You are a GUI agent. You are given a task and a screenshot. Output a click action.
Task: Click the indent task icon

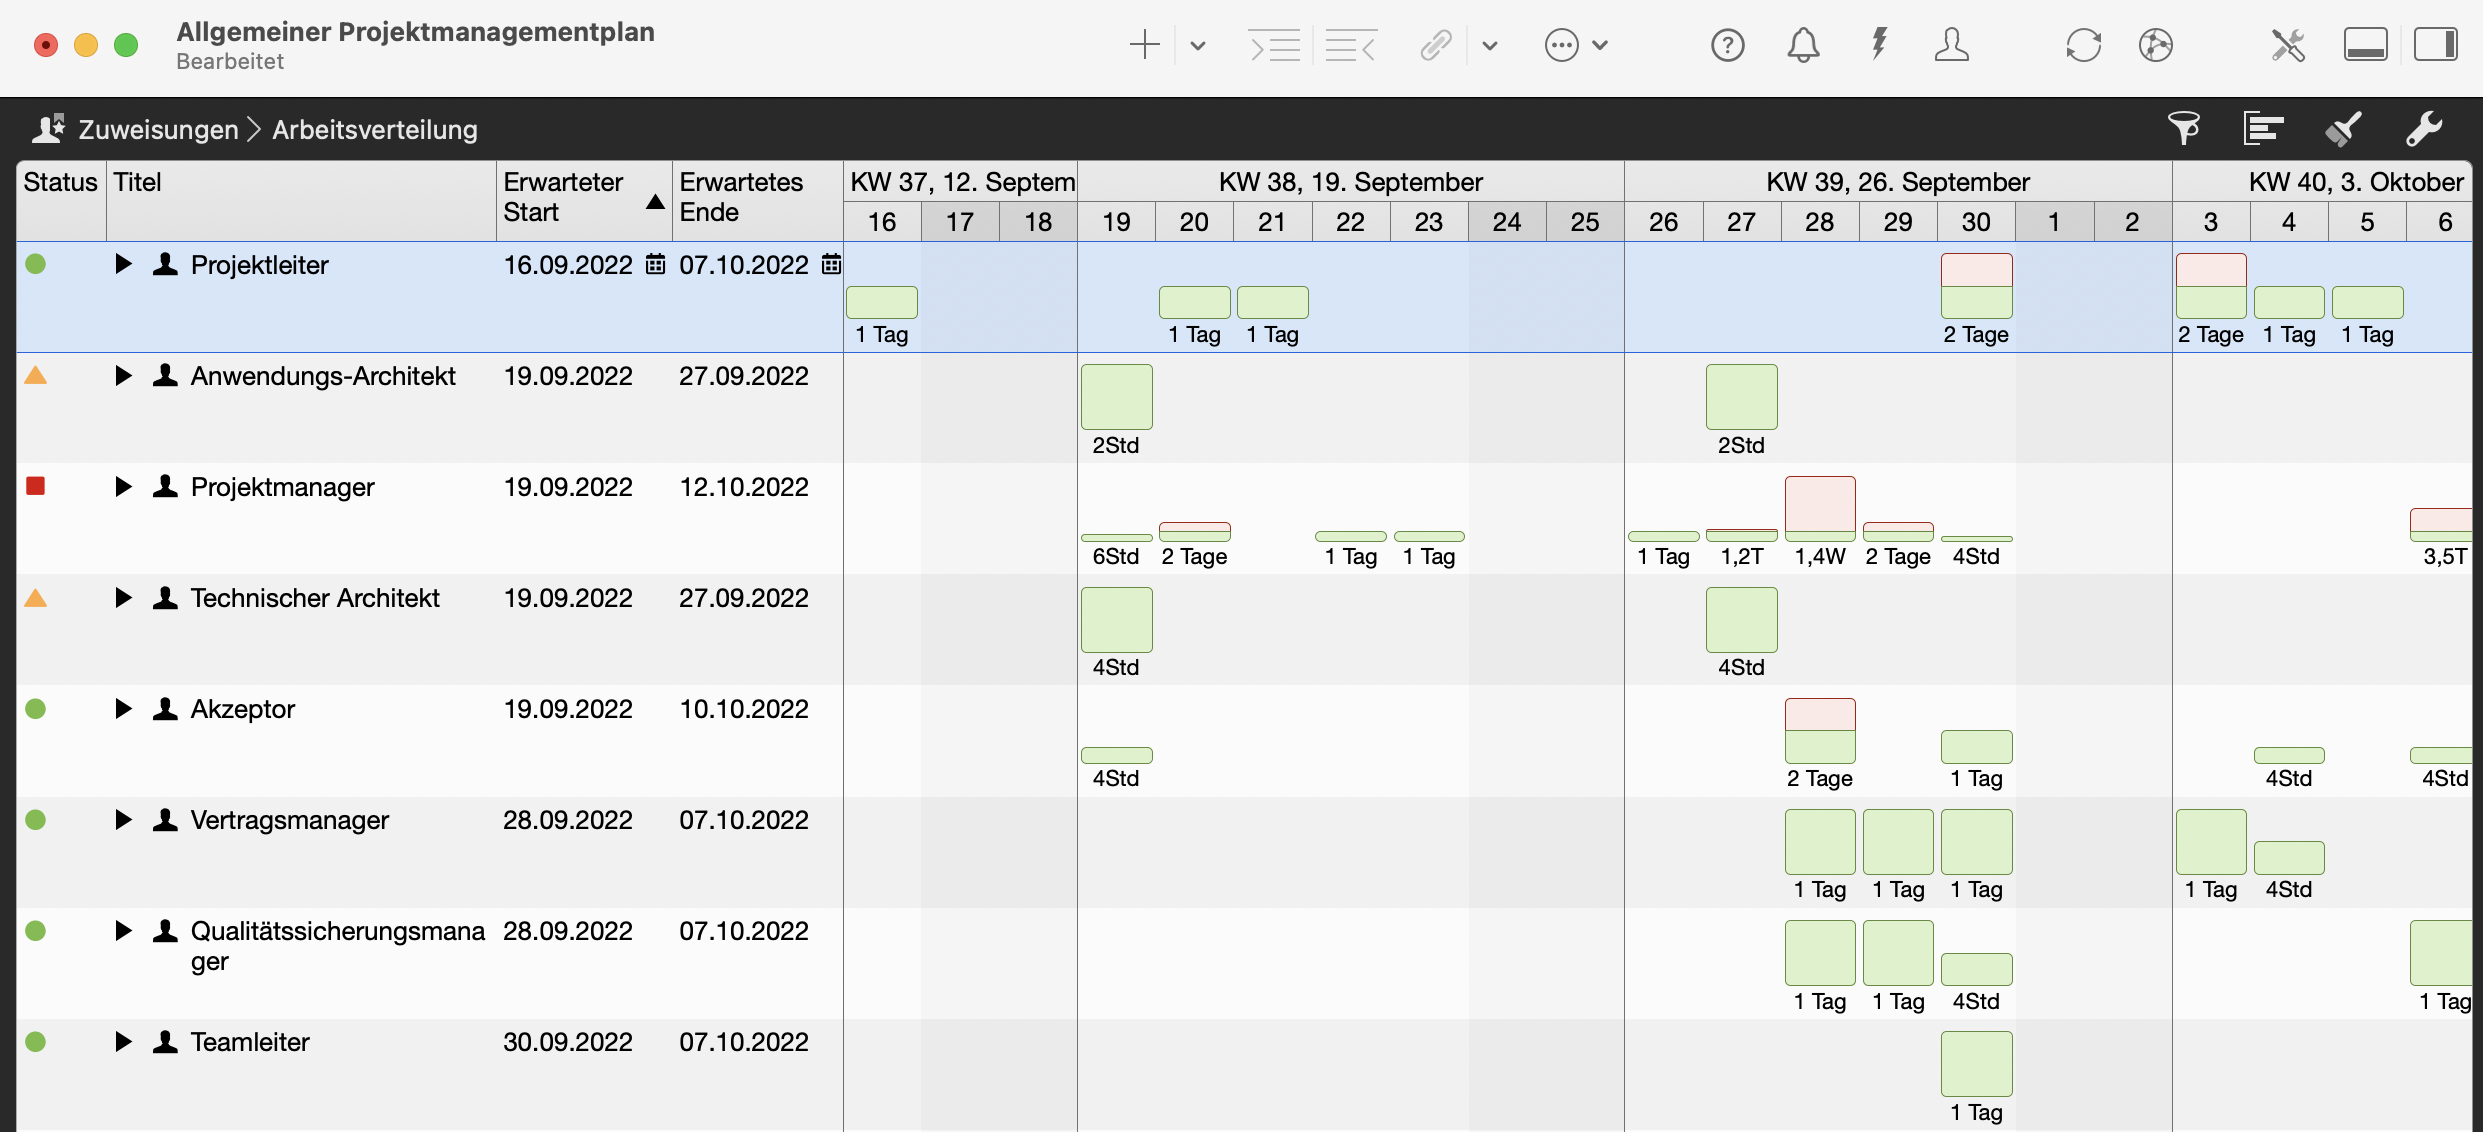pyautogui.click(x=1275, y=45)
